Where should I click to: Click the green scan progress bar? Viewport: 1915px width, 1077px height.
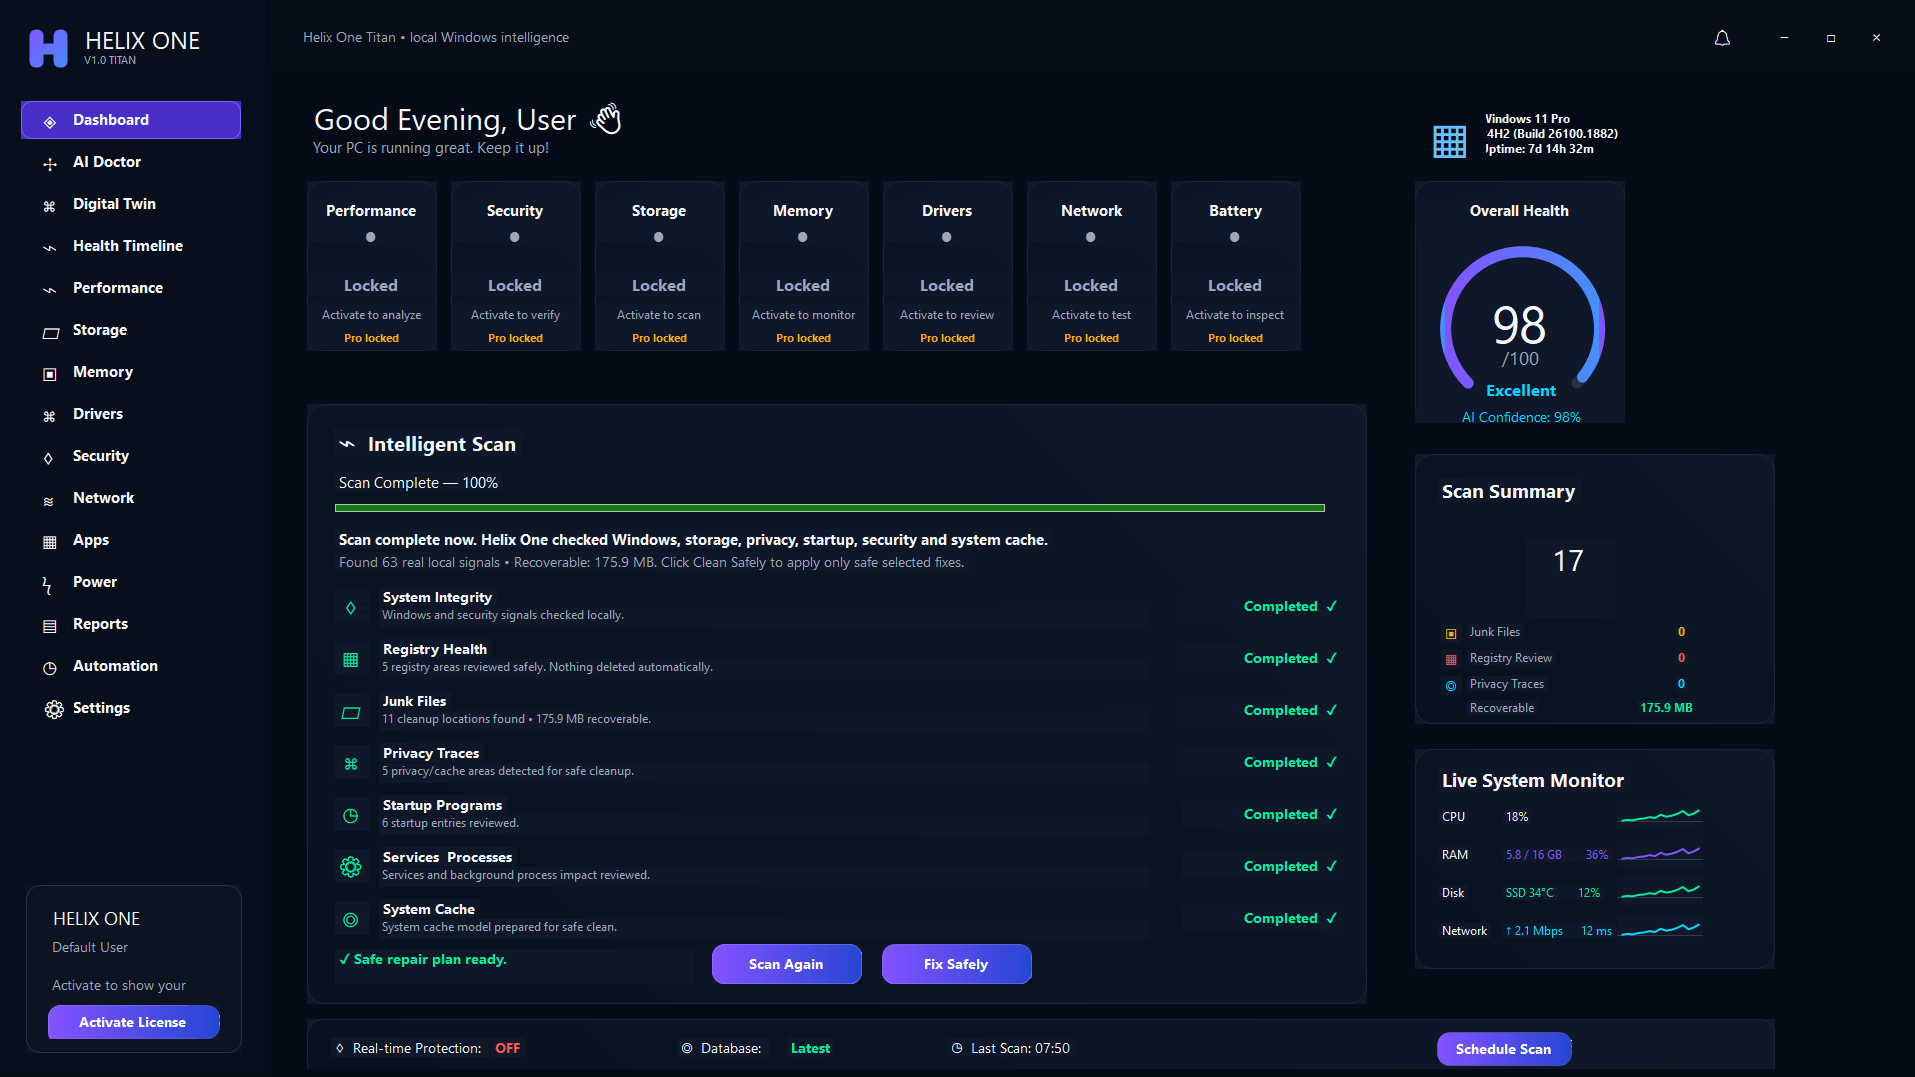click(829, 508)
